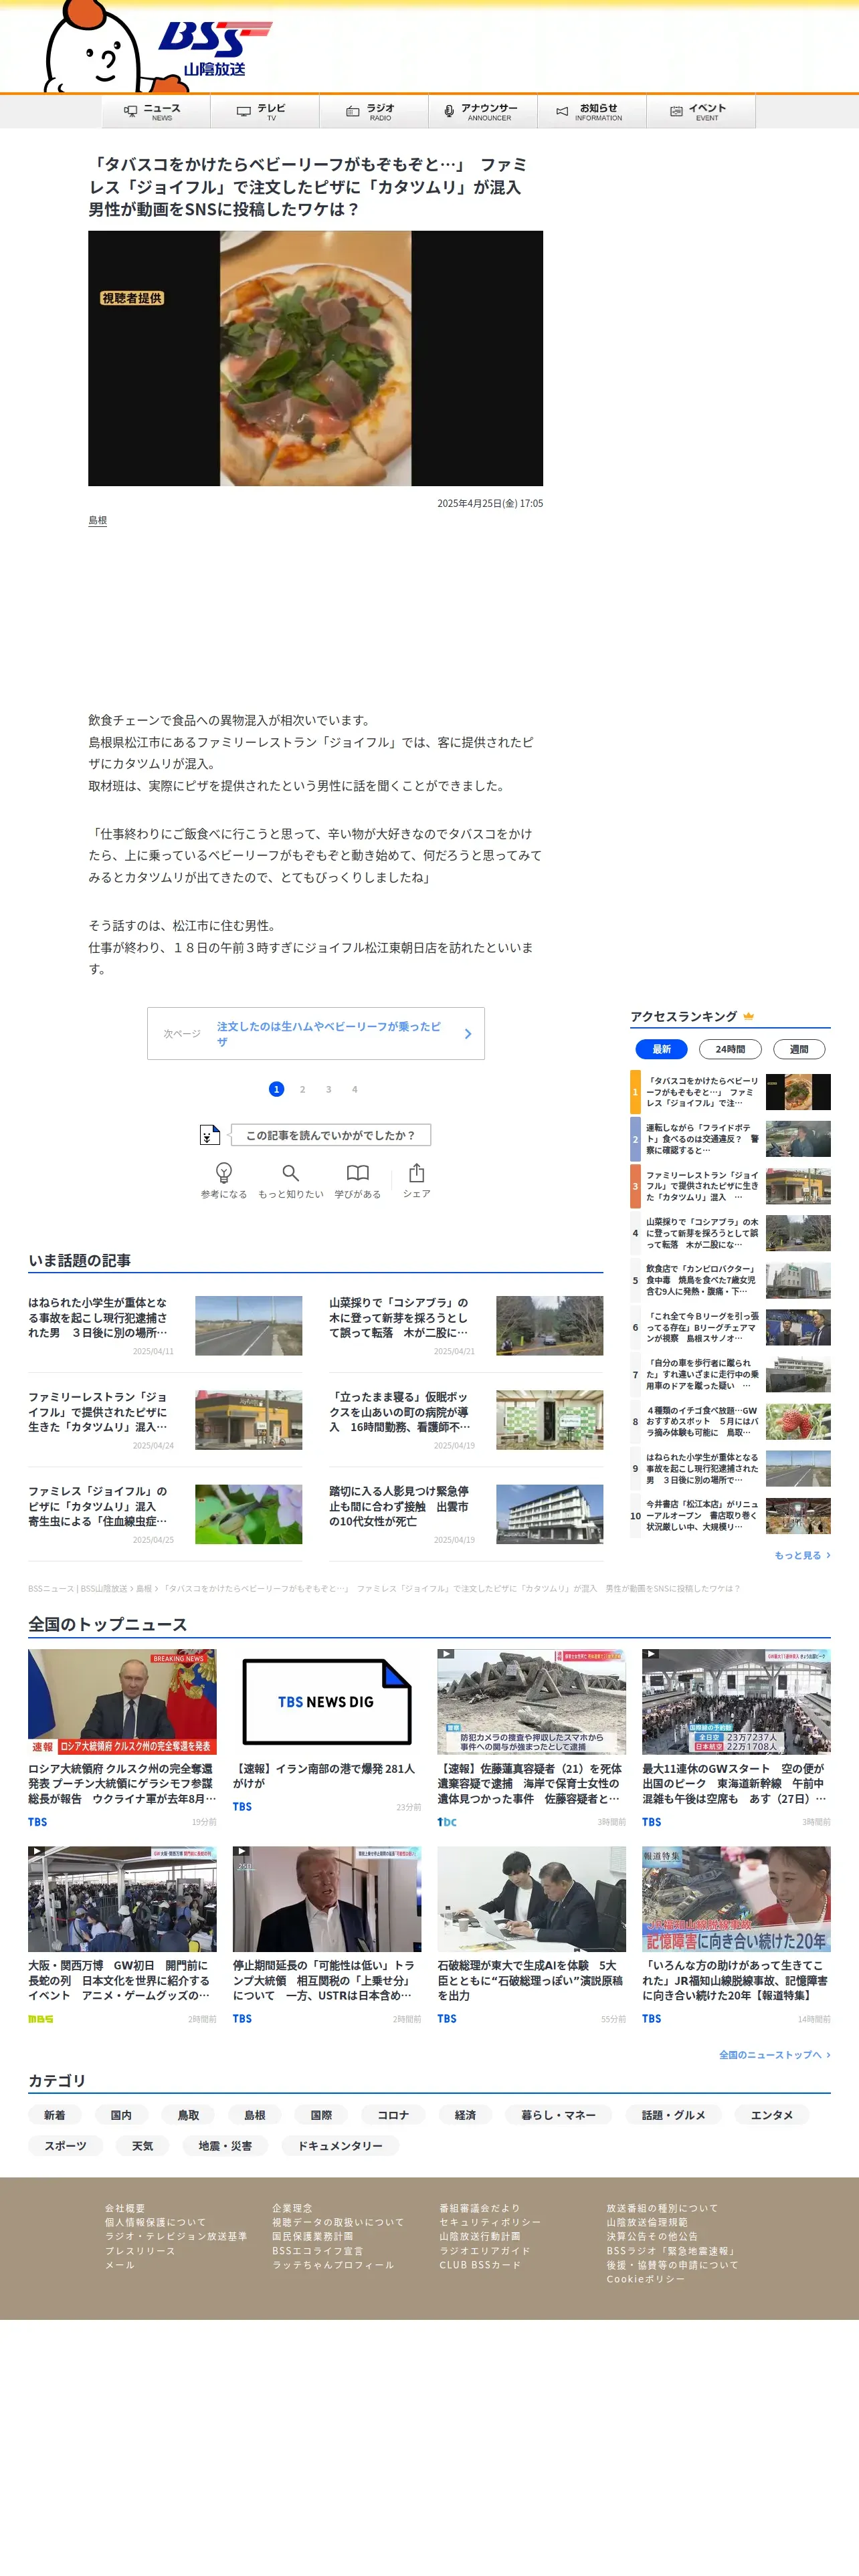Open article about はねられた小学生が重体
Viewport: 859px width, 2576px height.
pyautogui.click(x=165, y=1325)
